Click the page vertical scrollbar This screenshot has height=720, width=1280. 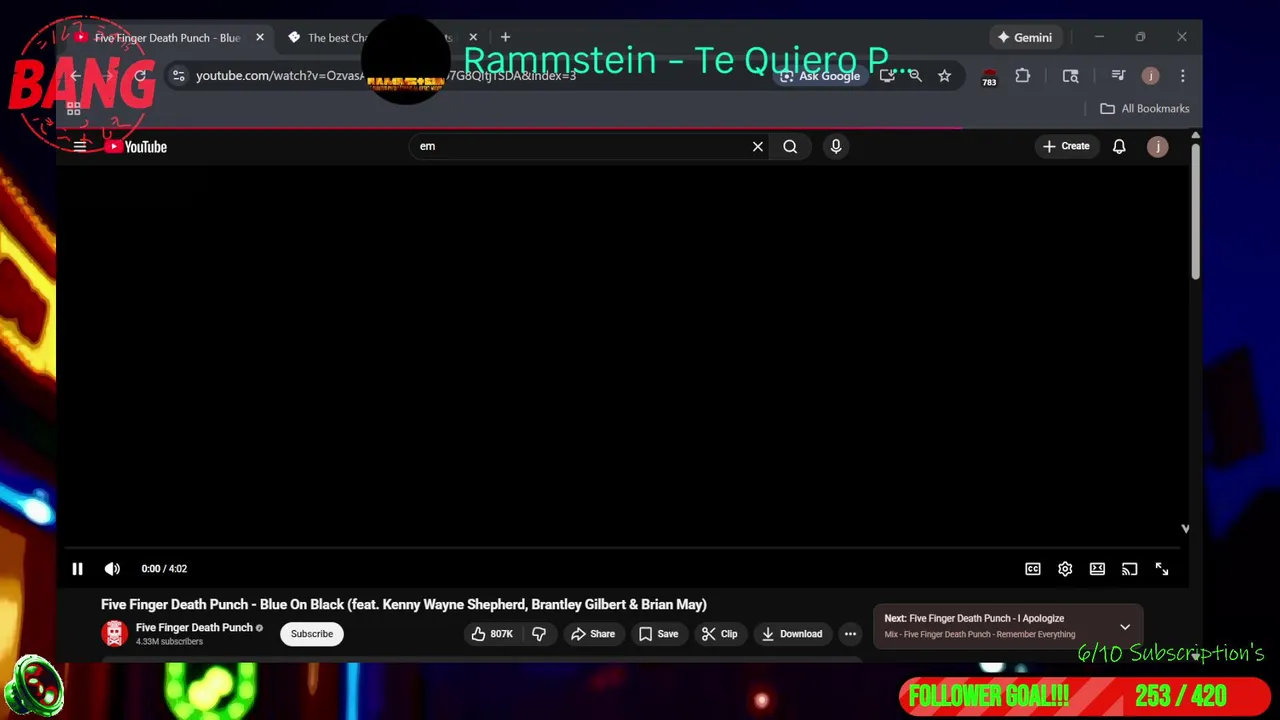pos(1195,212)
